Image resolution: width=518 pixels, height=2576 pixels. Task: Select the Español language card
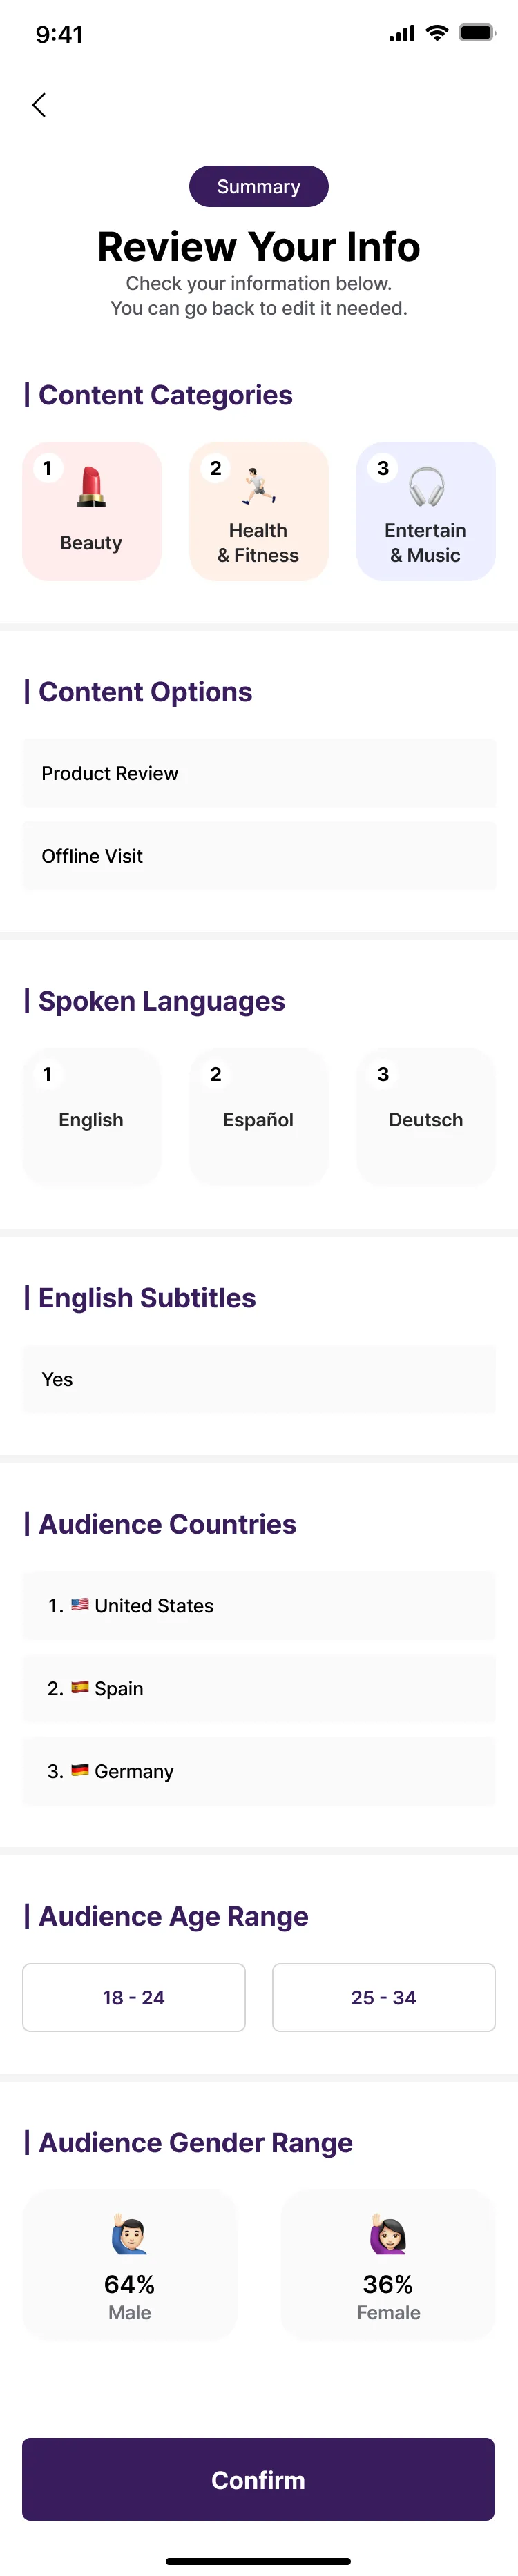point(259,1117)
